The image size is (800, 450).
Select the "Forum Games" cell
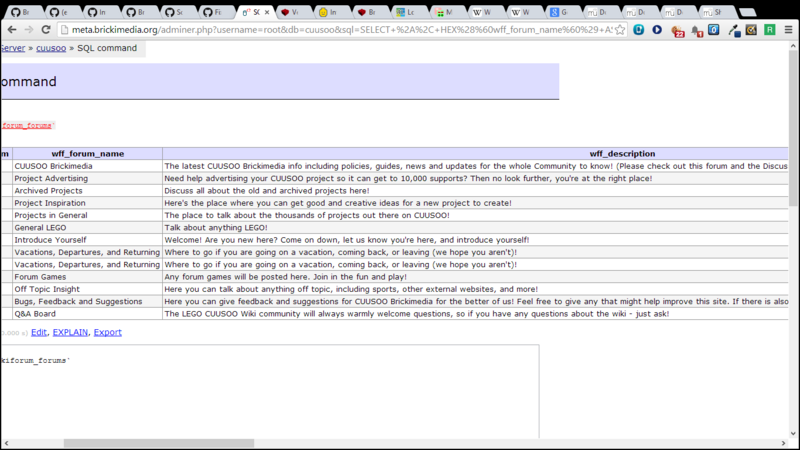click(x=88, y=277)
